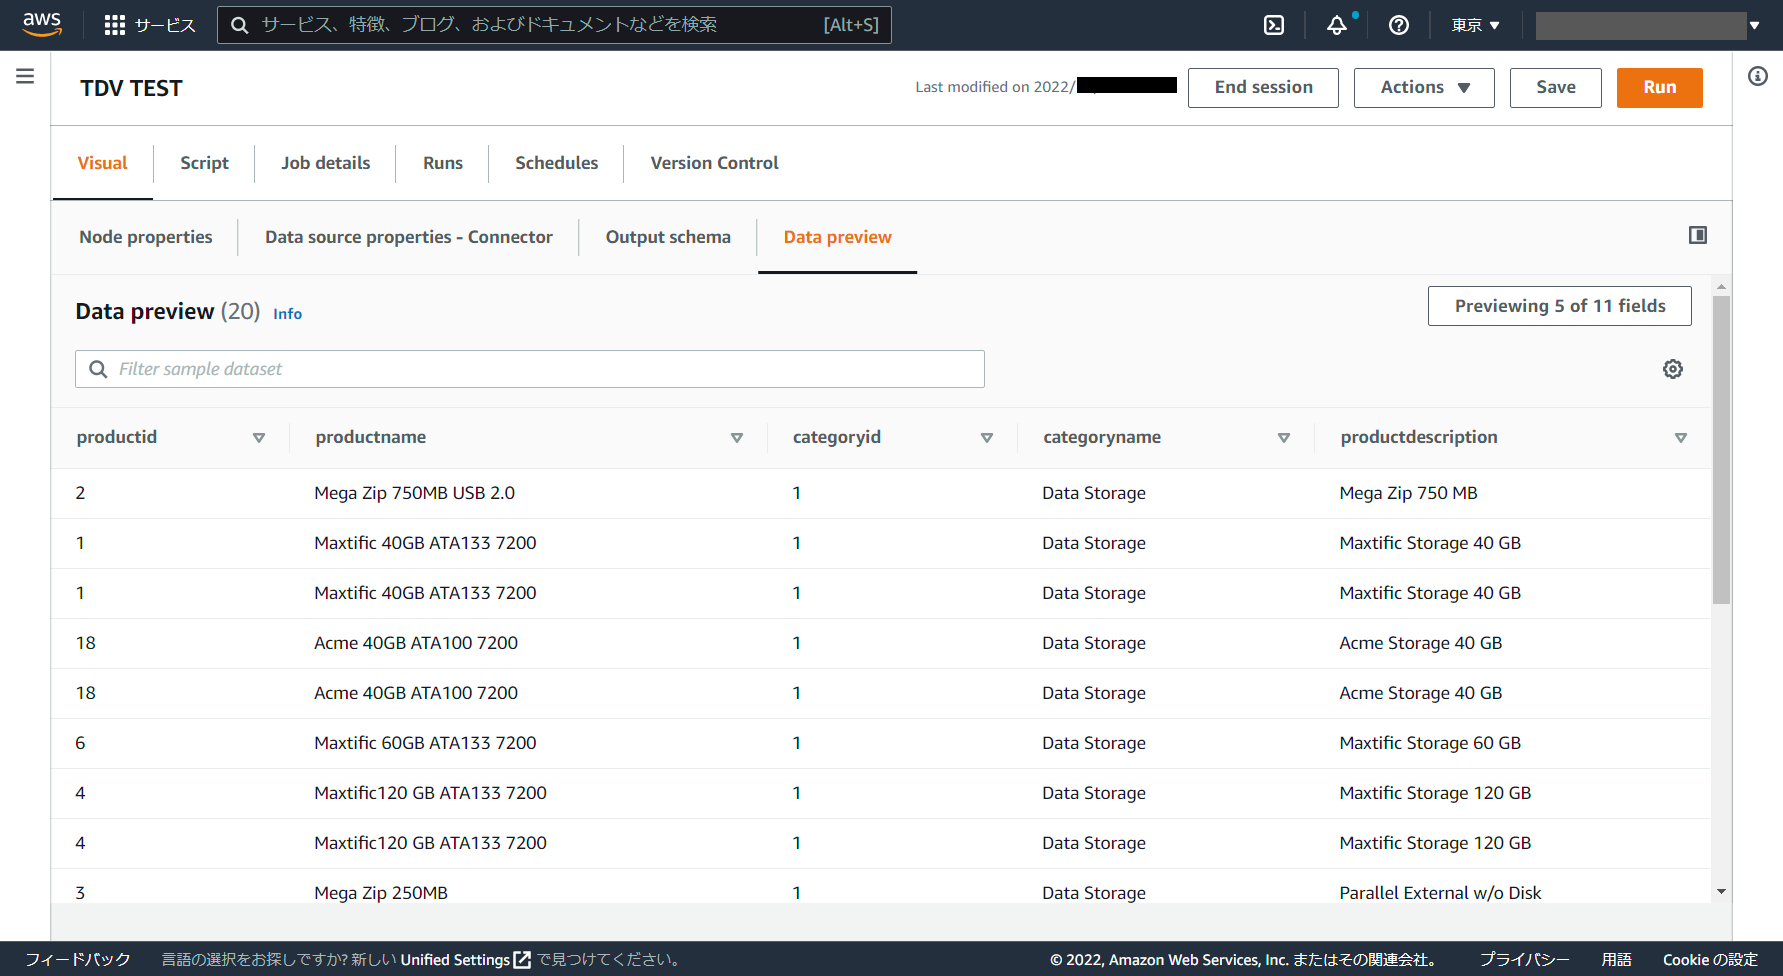Open the AWS home logo
This screenshot has height=976, width=1783.
42,24
